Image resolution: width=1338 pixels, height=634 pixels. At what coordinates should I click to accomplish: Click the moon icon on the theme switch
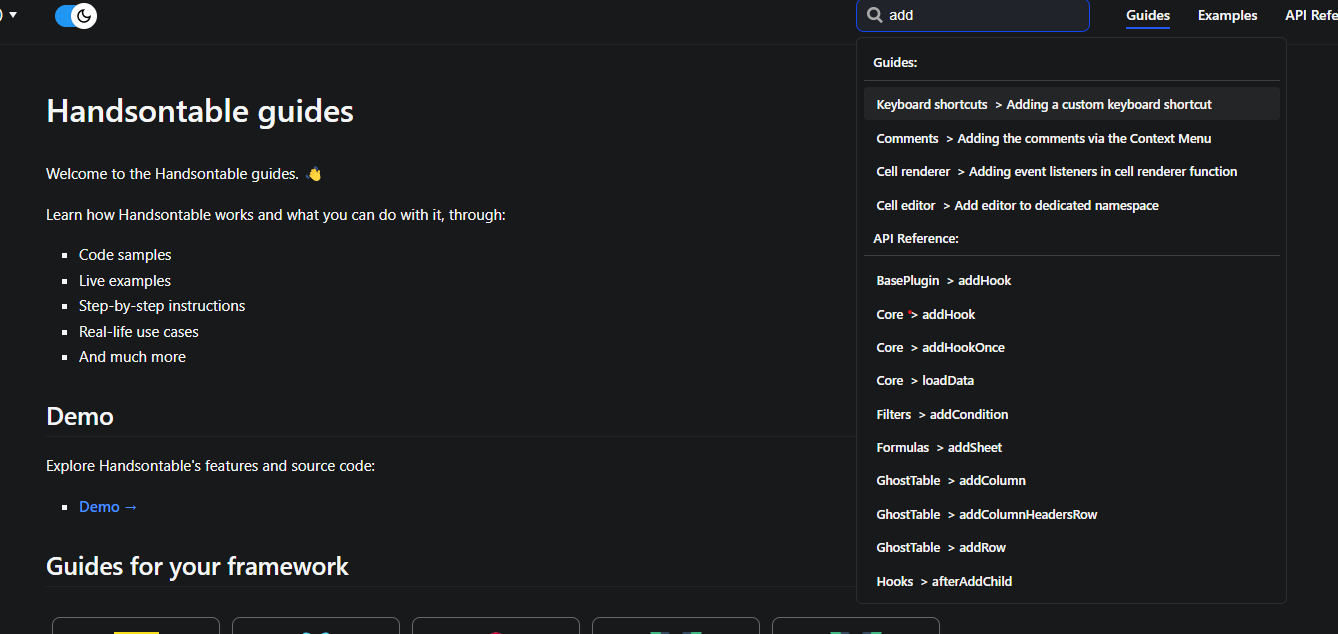click(x=84, y=15)
